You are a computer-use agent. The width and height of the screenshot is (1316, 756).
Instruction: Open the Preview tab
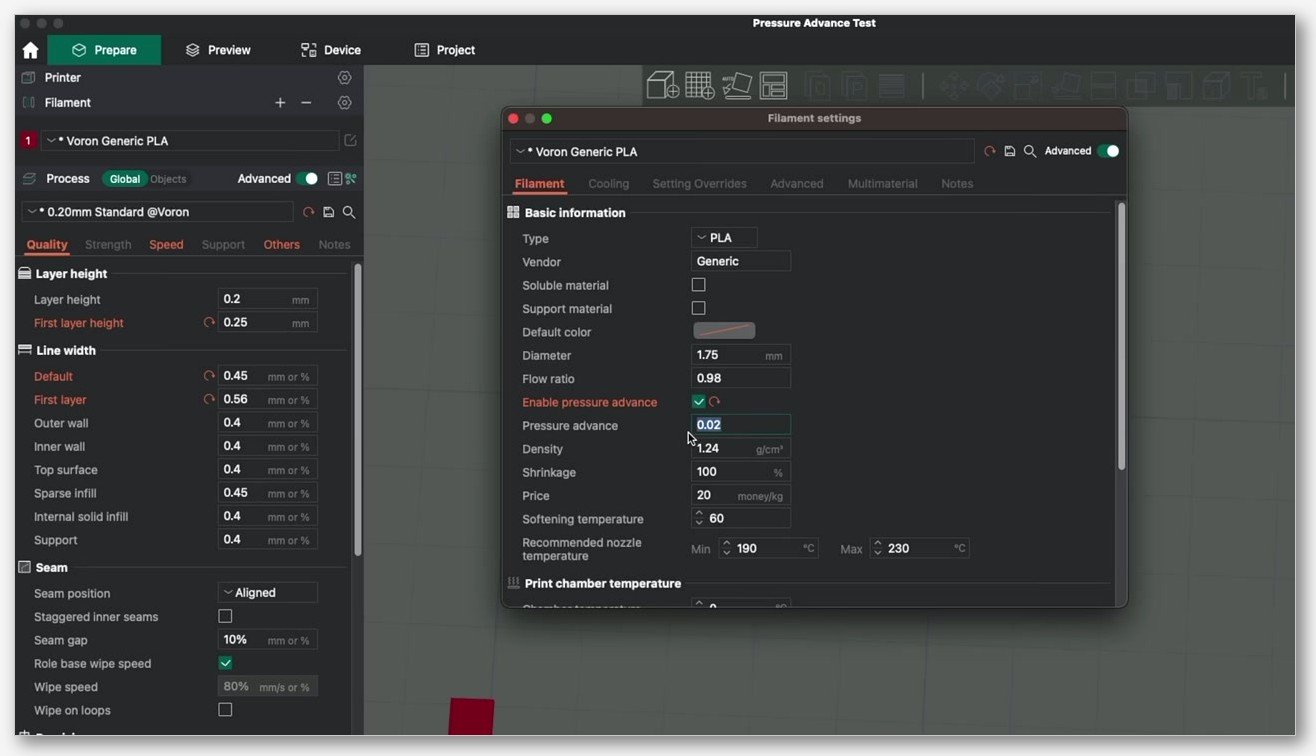tap(218, 50)
